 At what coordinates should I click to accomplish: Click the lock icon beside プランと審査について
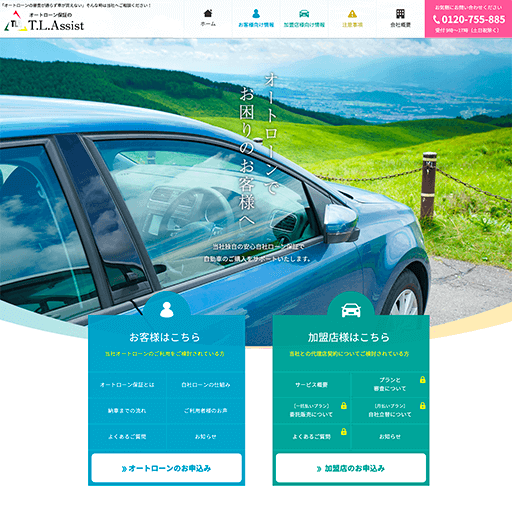point(423,380)
